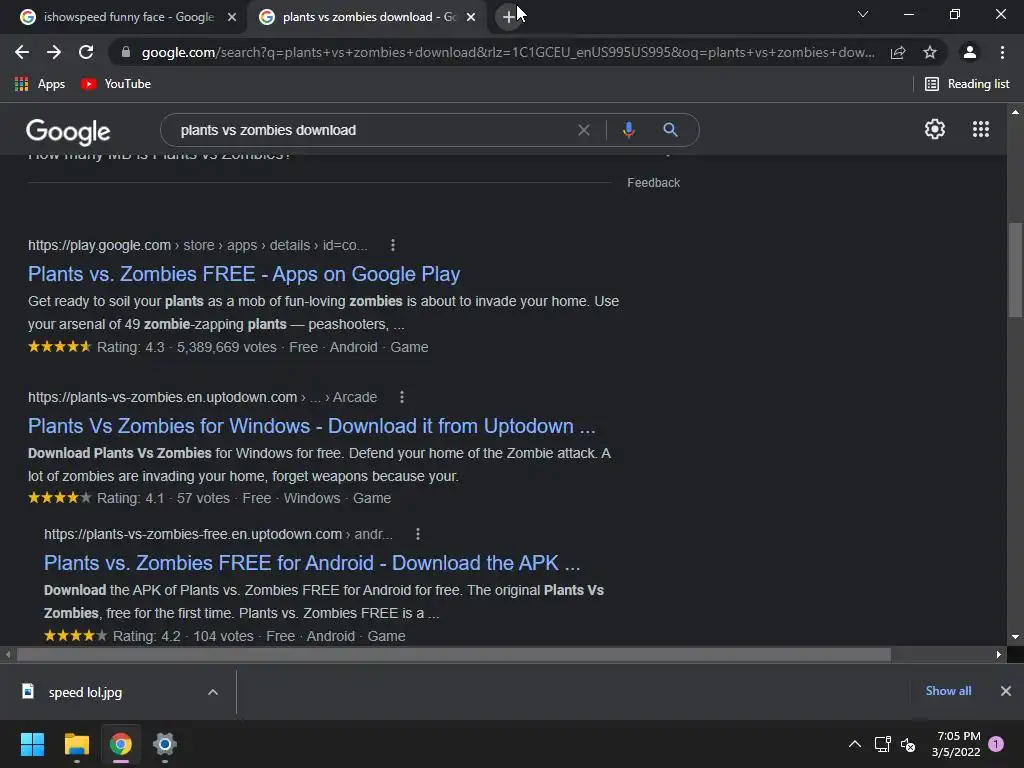Close the plants vs zombies tab
This screenshot has width=1024, height=768.
coord(471,17)
